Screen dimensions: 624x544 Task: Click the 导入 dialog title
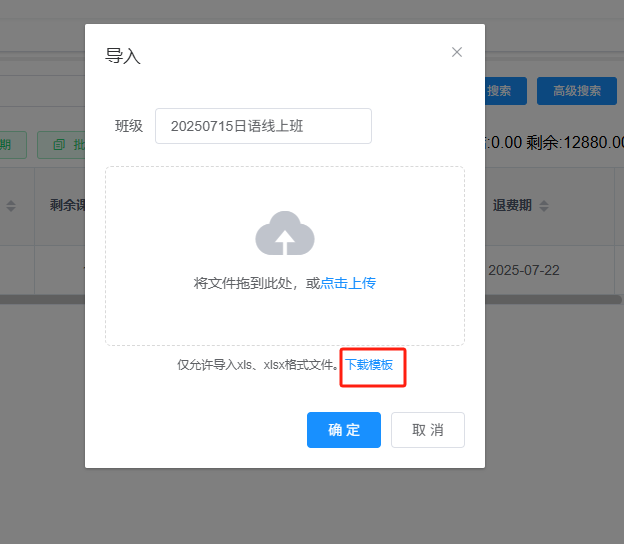(x=123, y=56)
